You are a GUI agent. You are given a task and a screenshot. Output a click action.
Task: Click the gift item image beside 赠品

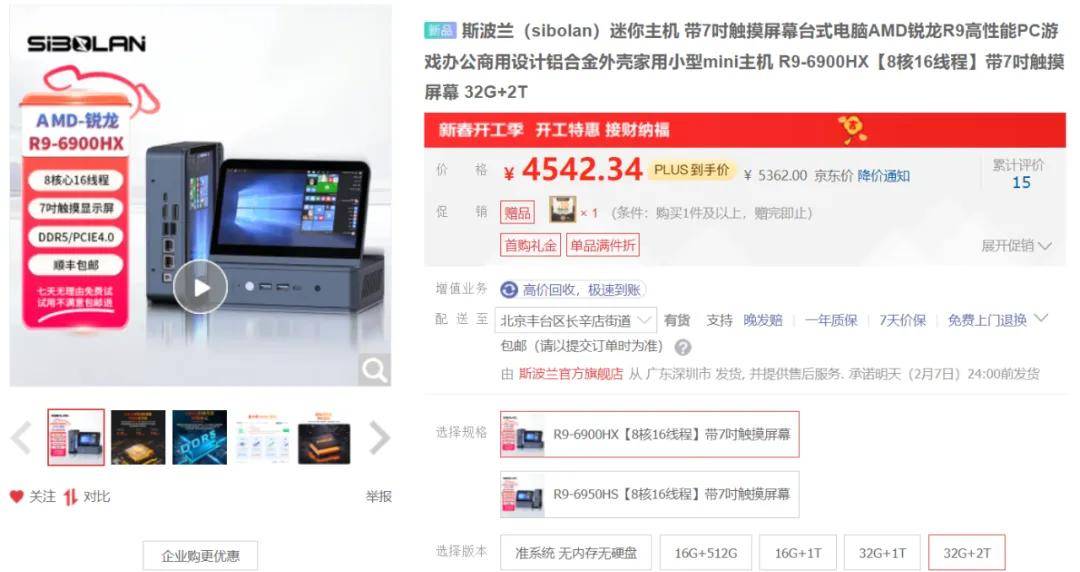563,210
